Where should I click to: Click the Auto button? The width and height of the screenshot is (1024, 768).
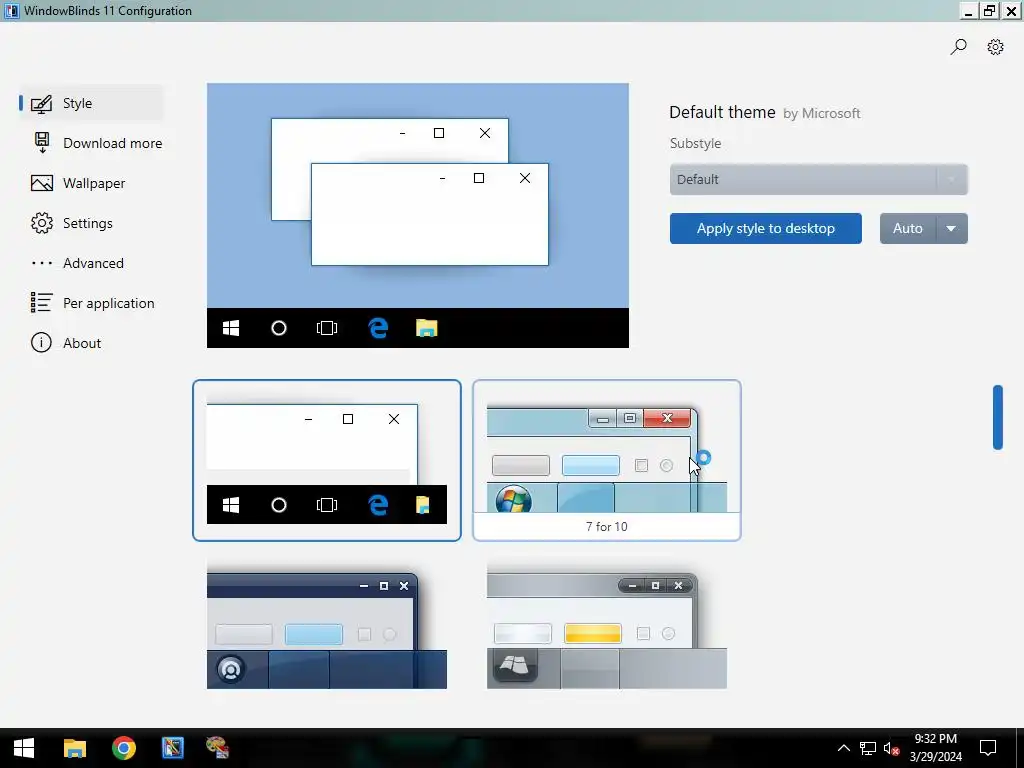pos(908,229)
